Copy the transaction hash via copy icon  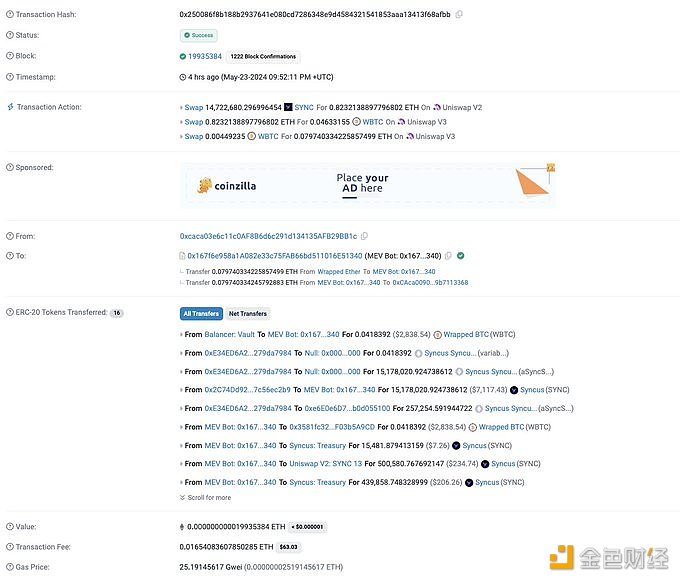click(459, 14)
